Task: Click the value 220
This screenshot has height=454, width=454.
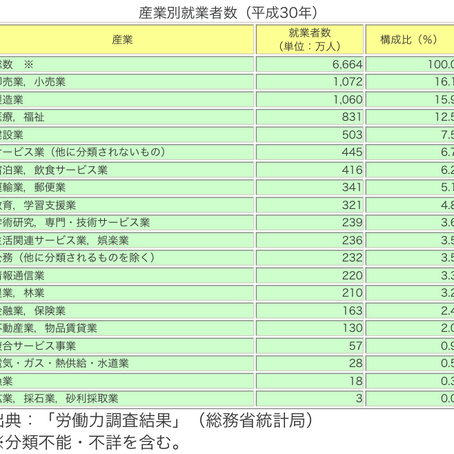Action: (x=352, y=276)
